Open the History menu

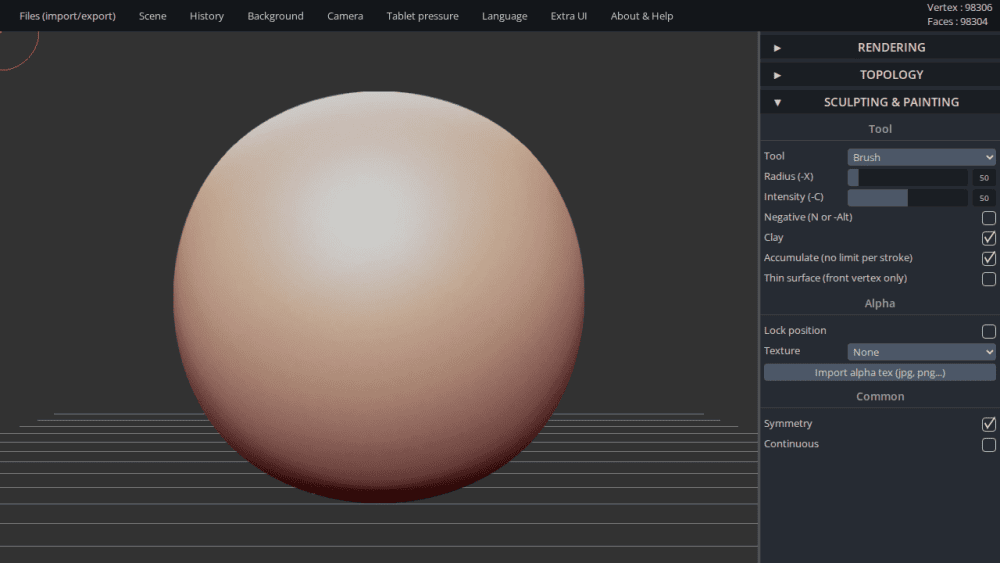(207, 16)
